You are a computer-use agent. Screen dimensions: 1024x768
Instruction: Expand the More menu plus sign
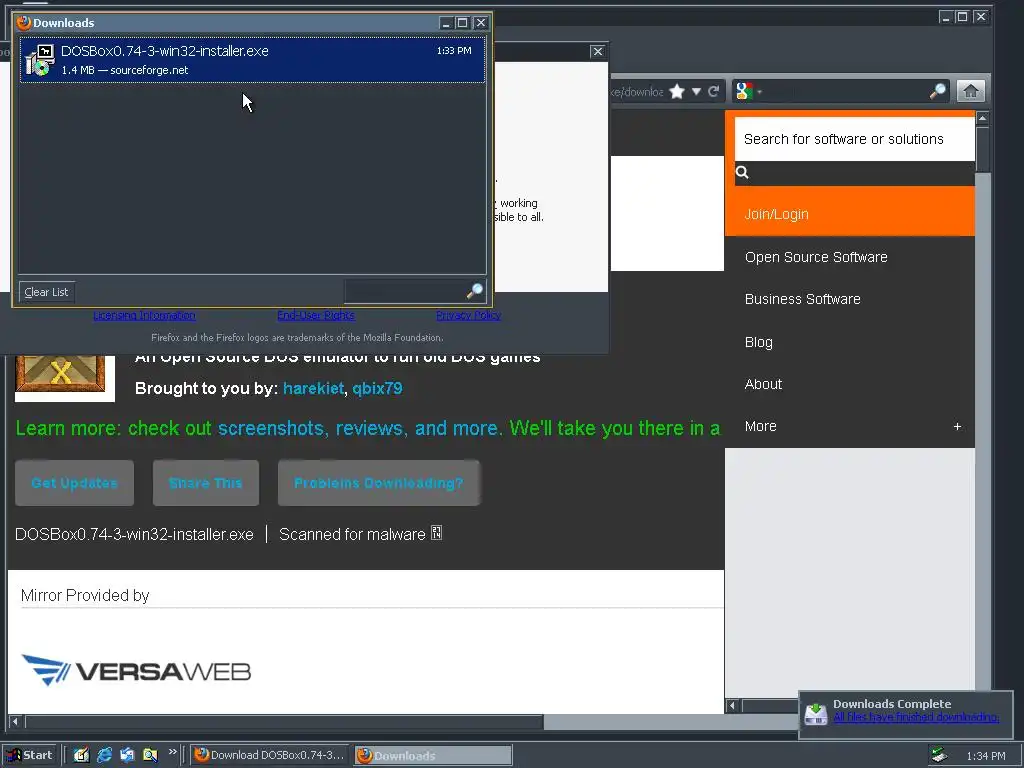[x=957, y=426]
